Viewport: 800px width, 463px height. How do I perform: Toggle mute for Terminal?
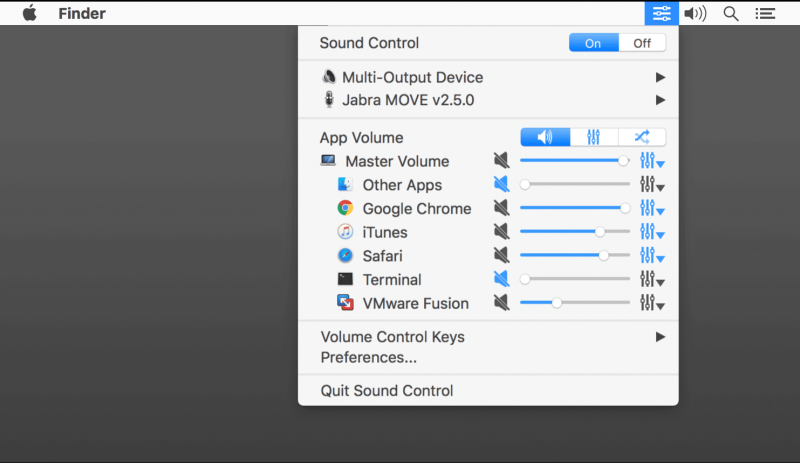501,279
